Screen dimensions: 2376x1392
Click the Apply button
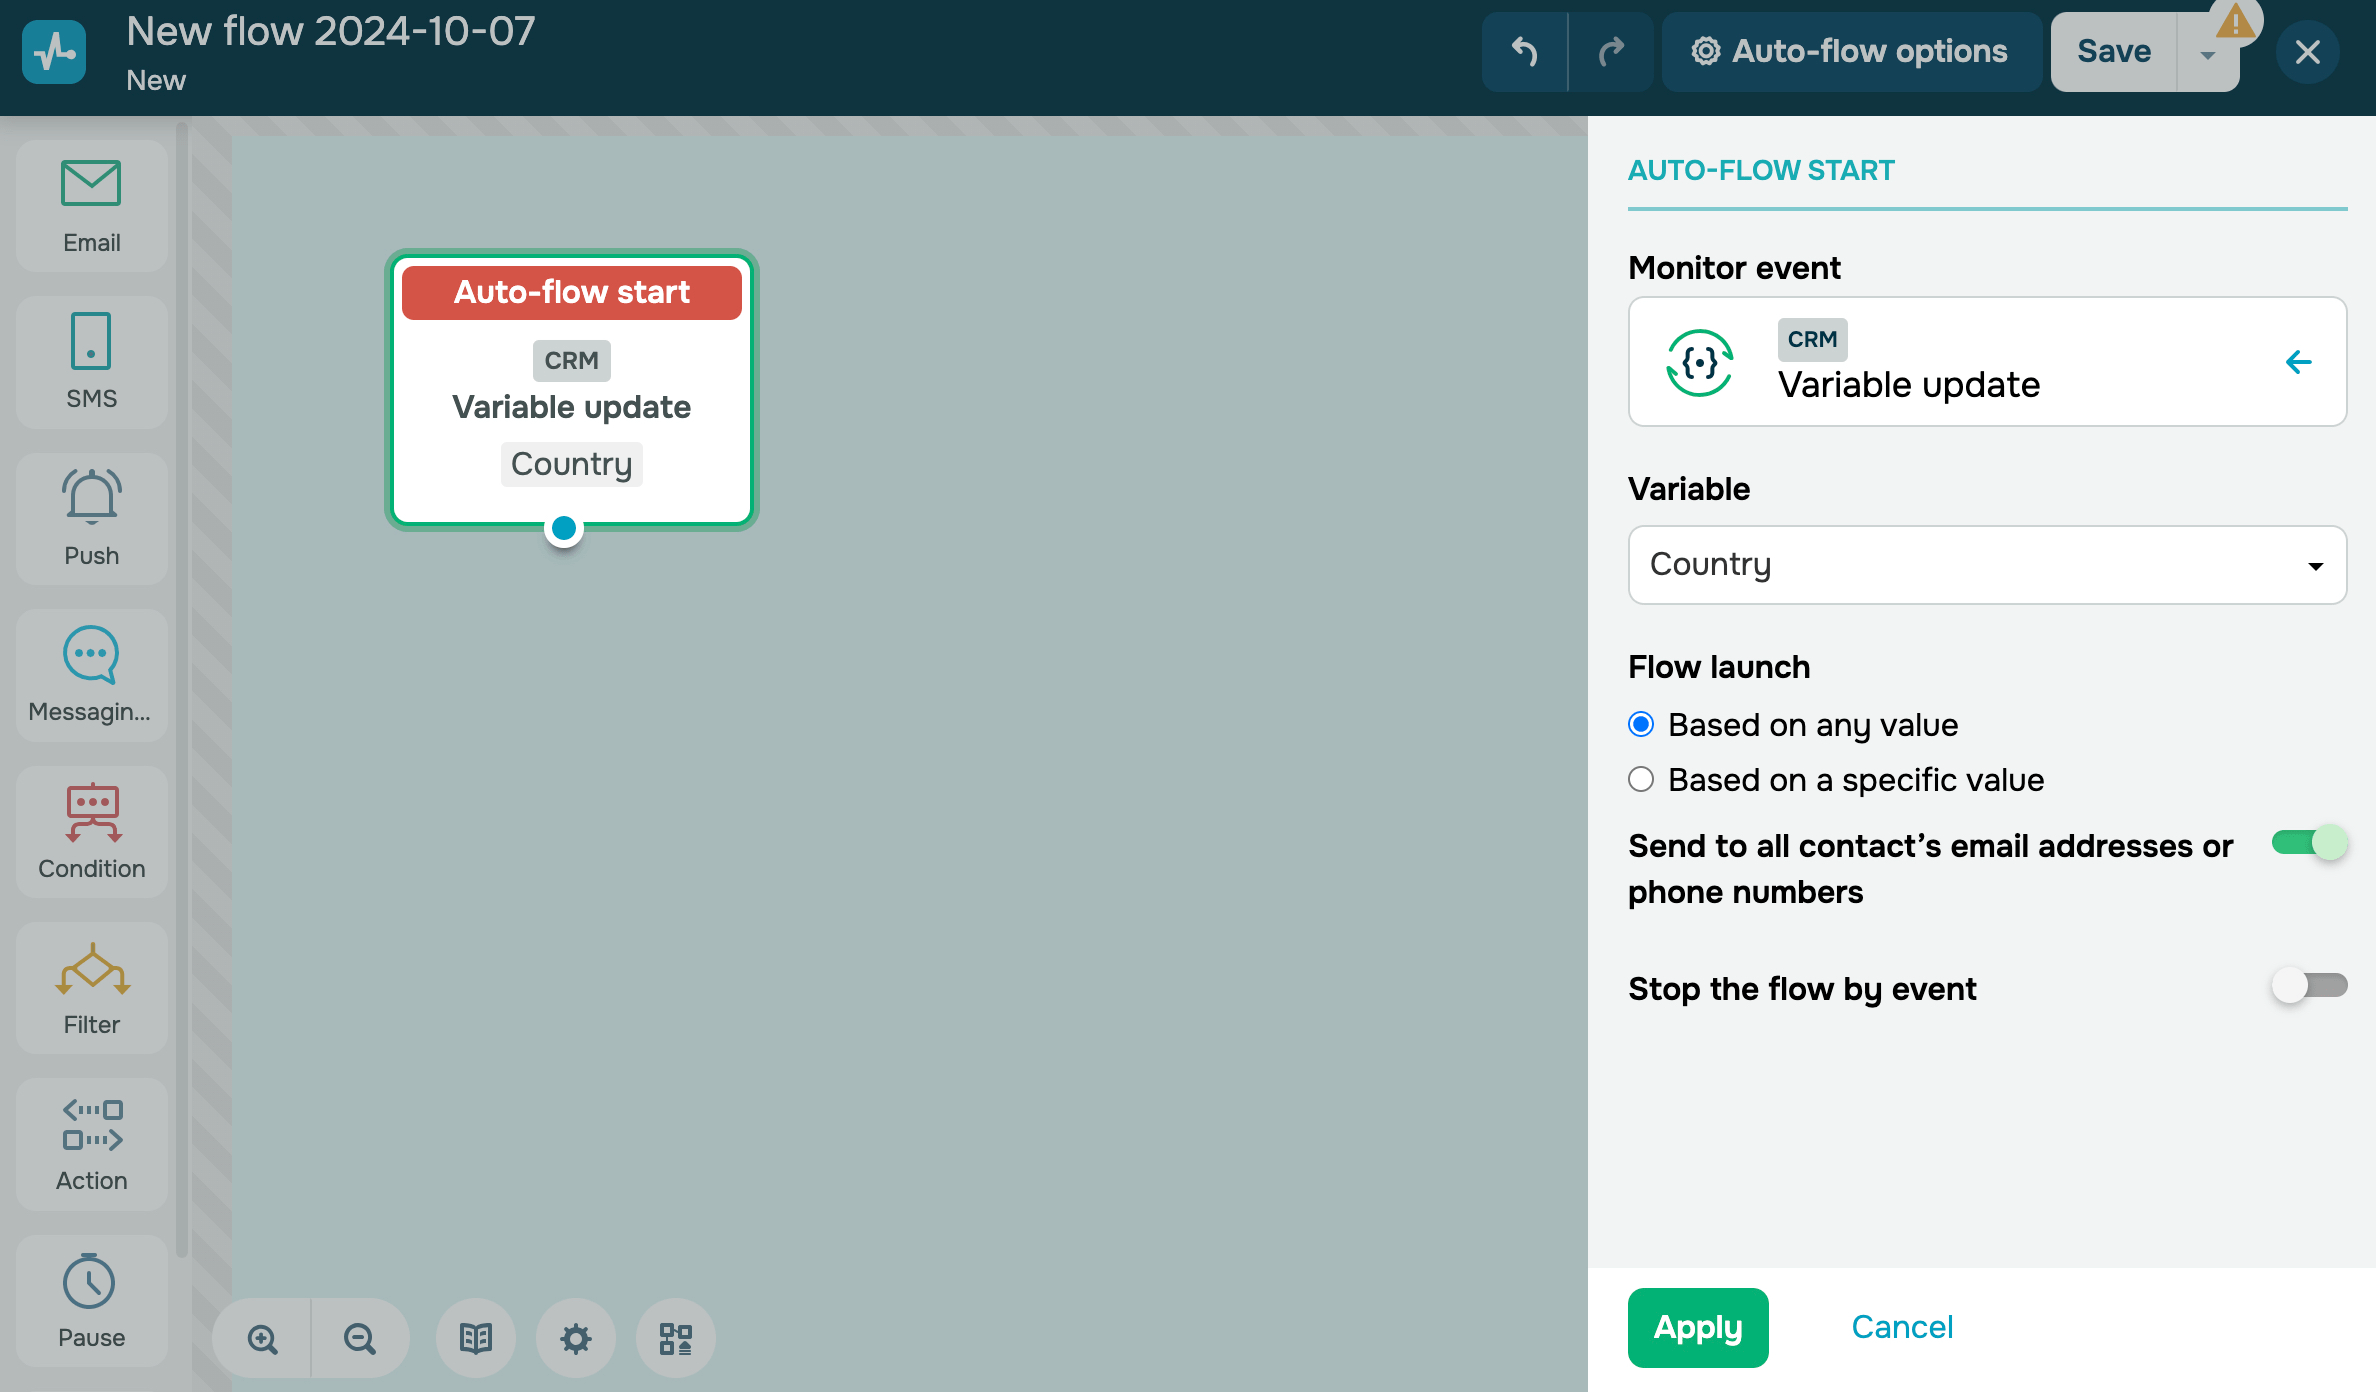pos(1698,1327)
